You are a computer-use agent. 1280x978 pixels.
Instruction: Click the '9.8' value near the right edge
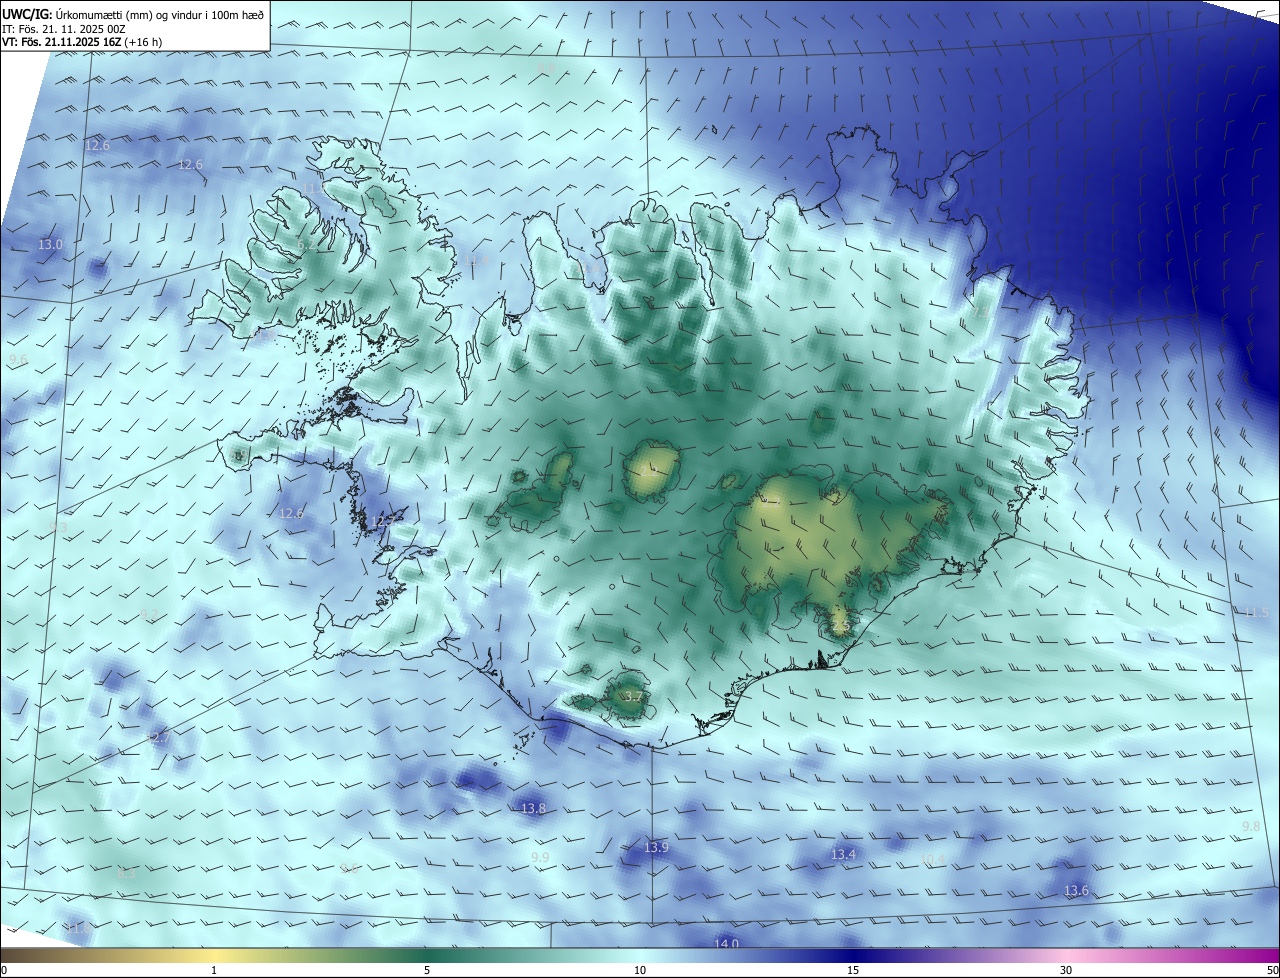[x=1251, y=826]
